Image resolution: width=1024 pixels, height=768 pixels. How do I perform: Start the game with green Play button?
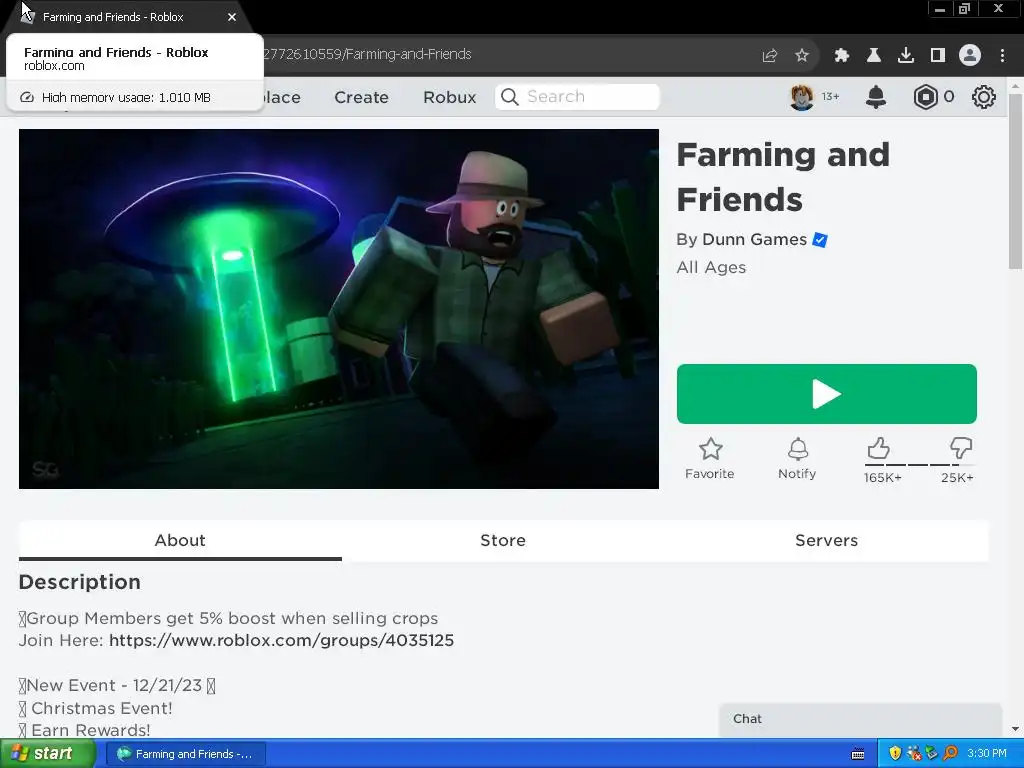tap(826, 394)
